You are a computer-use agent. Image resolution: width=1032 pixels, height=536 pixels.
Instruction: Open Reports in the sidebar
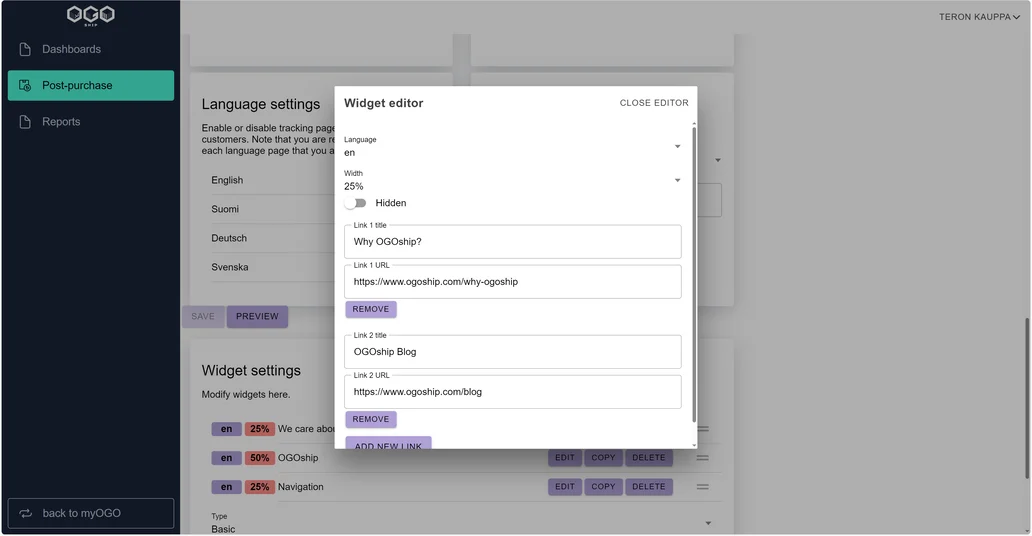(x=91, y=122)
